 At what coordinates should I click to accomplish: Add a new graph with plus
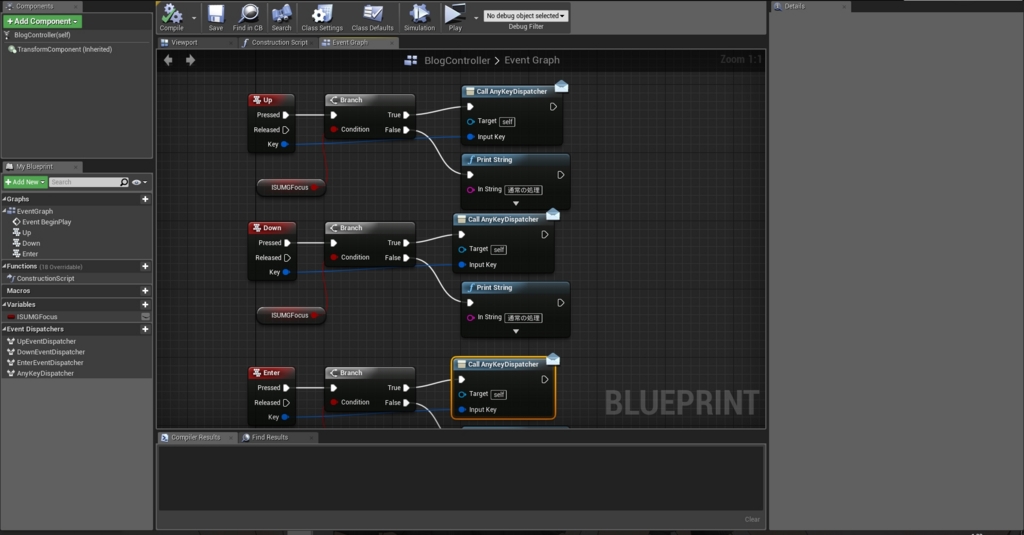click(x=145, y=199)
